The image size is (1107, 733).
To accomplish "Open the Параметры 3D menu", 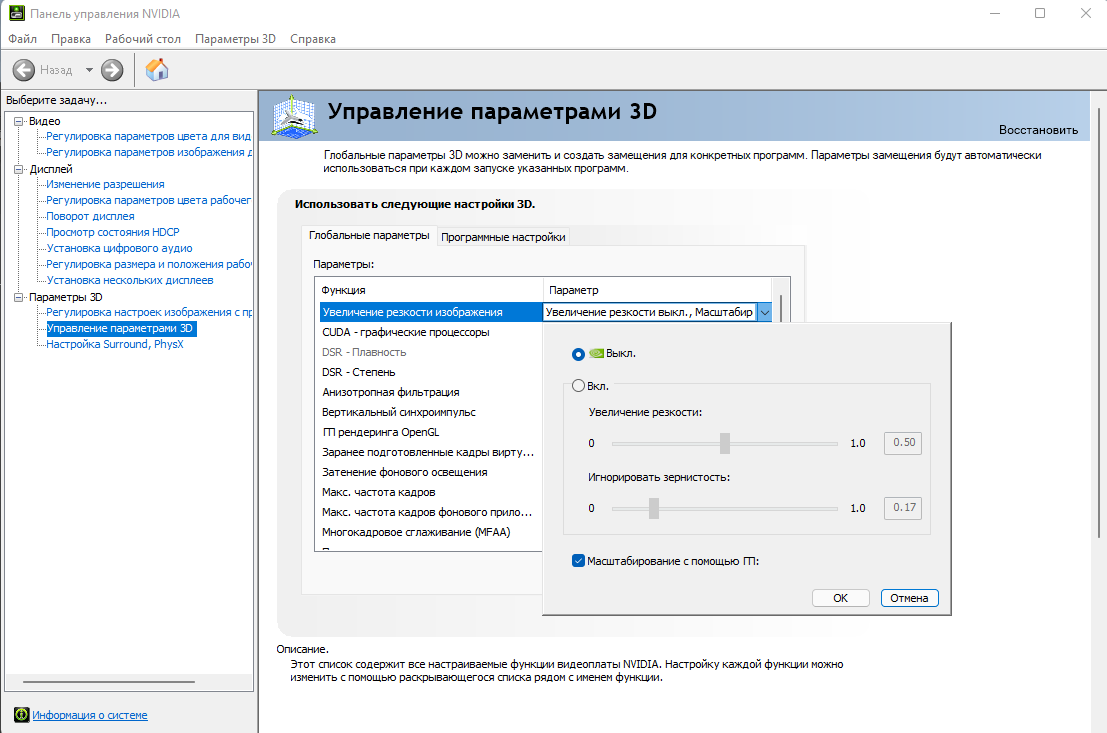I will tap(235, 39).
